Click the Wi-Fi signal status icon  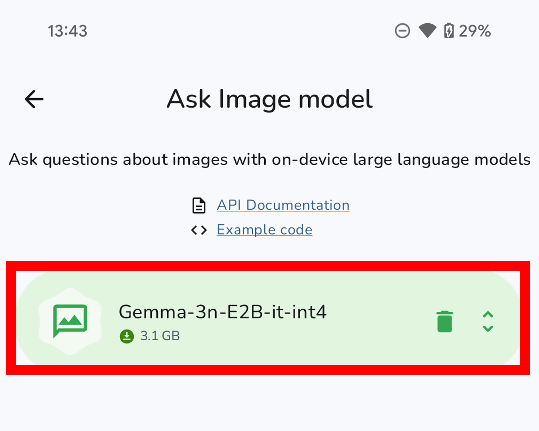[427, 31]
